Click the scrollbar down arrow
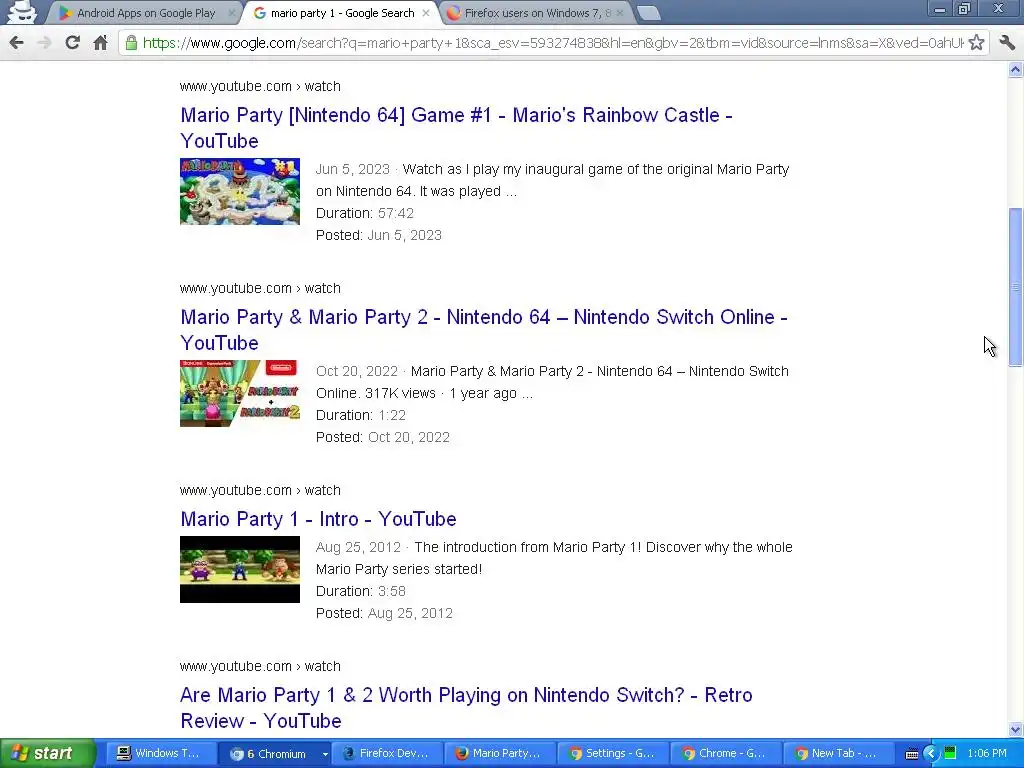Viewport: 1024px width, 768px height. (x=1016, y=729)
